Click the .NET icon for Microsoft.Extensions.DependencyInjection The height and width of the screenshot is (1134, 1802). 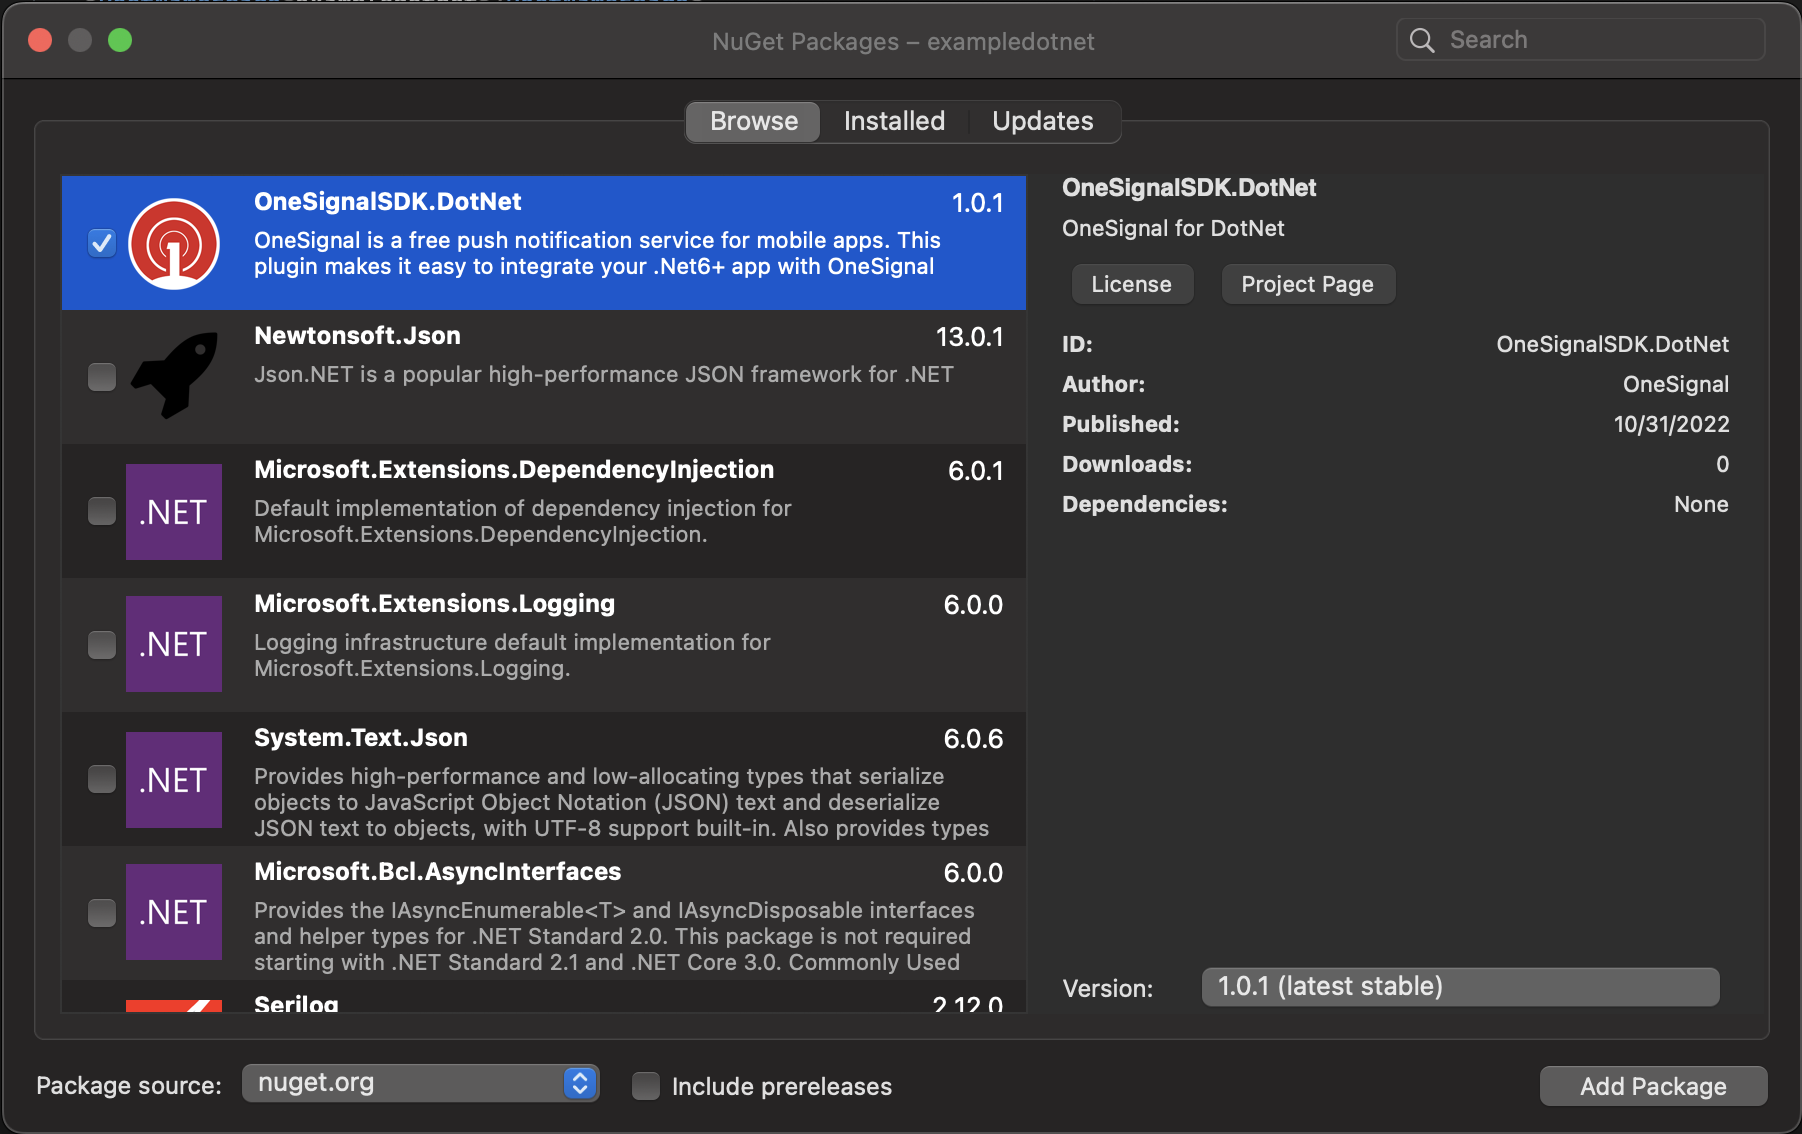tap(174, 512)
